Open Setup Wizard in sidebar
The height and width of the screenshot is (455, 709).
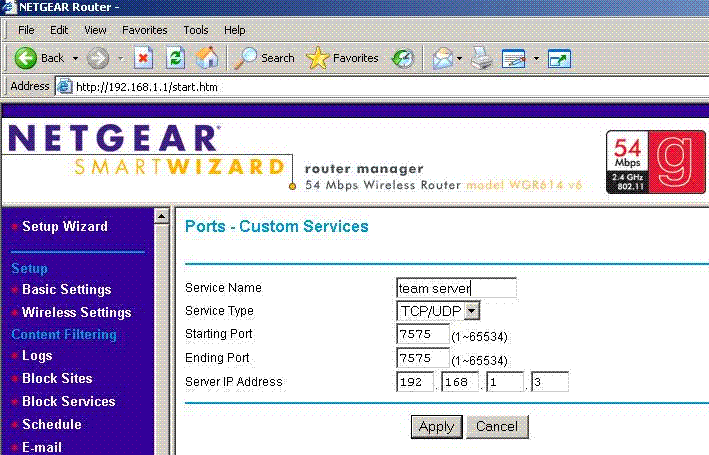coord(65,226)
